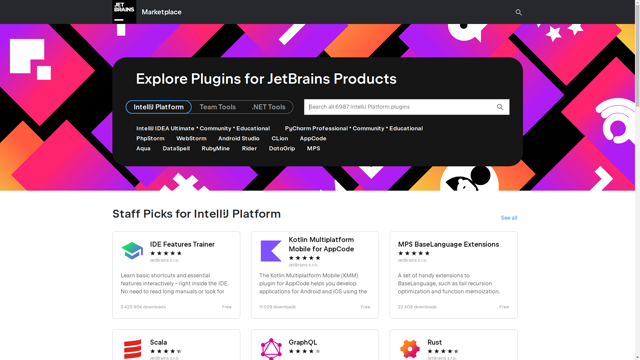This screenshot has height=360, width=640.
Task: Focus the plugin search input field
Action: point(400,107)
